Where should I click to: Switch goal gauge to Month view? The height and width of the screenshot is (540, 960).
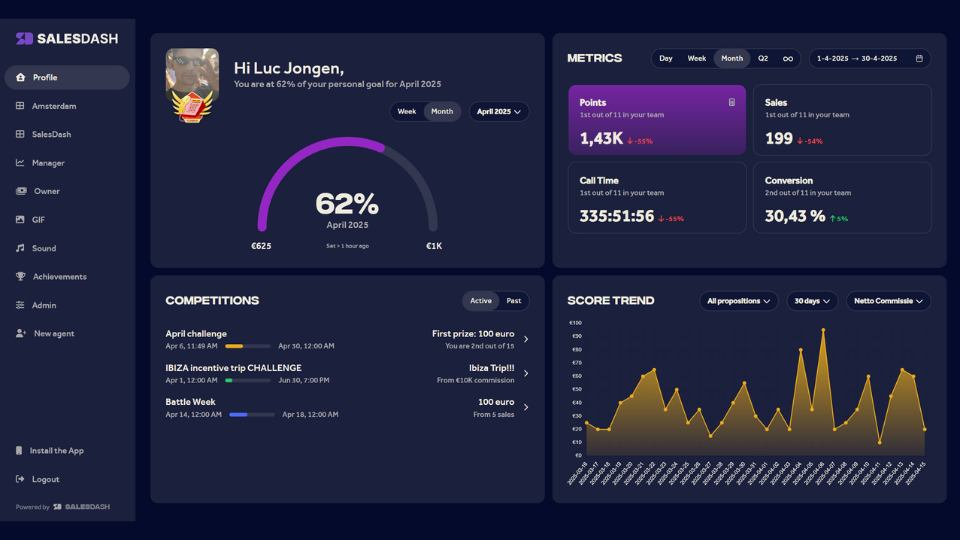click(x=442, y=111)
